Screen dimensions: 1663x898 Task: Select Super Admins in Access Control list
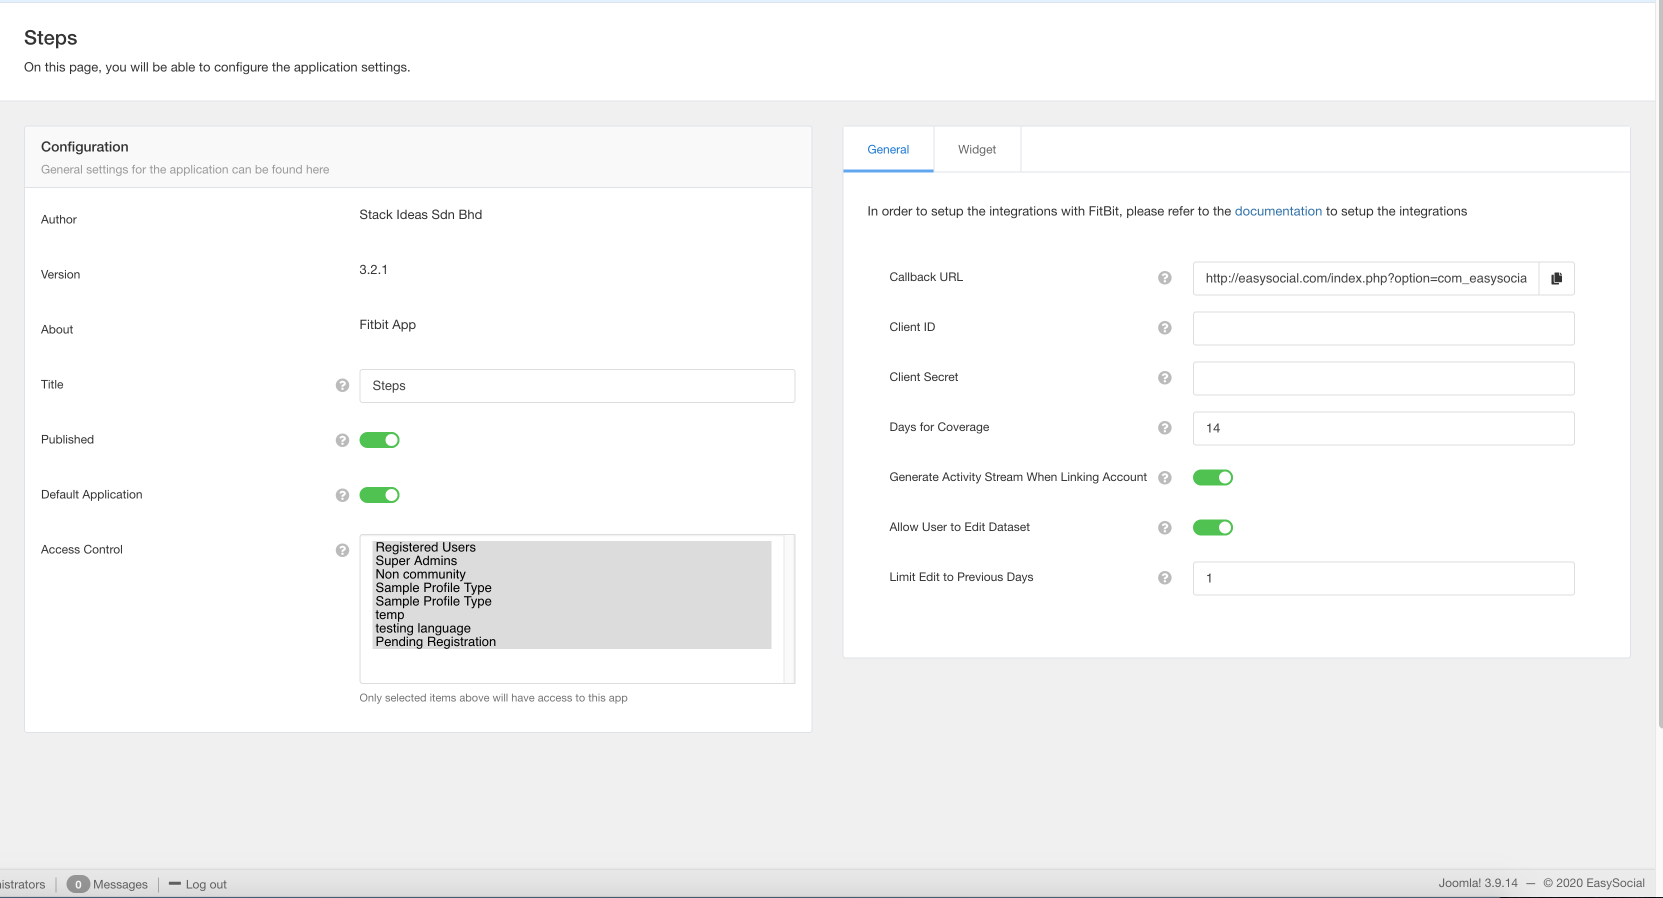[x=416, y=561]
